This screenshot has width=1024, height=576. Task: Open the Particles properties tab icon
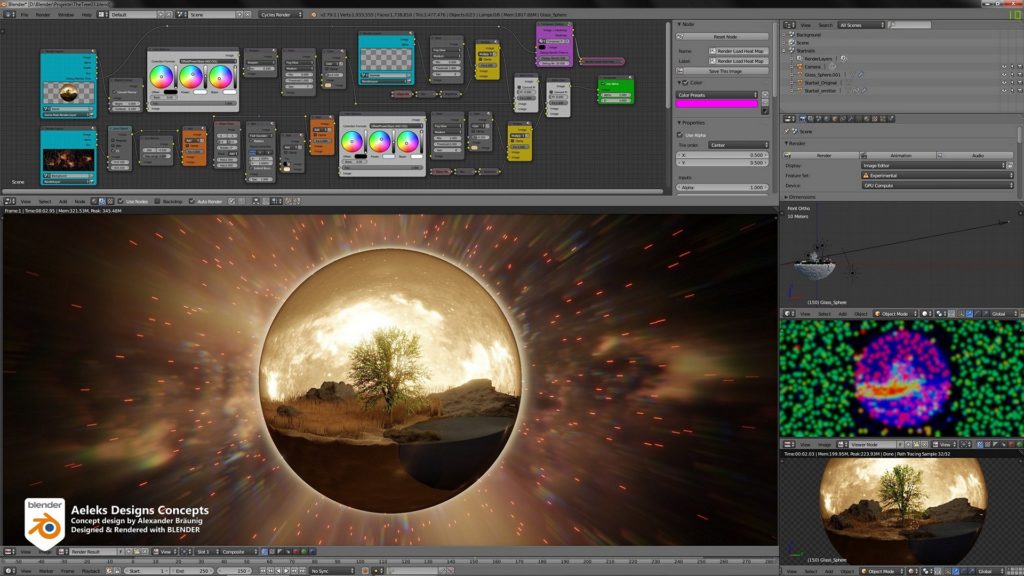[884, 119]
